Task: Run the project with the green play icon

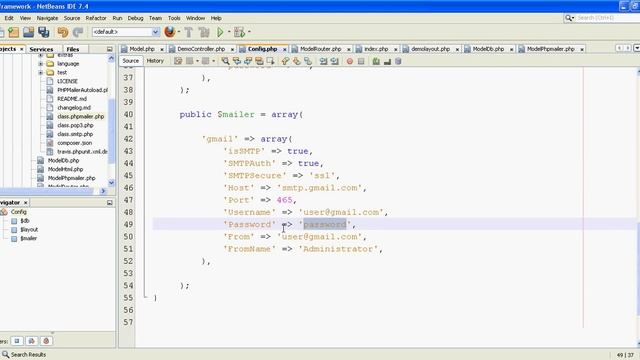Action: click(220, 32)
